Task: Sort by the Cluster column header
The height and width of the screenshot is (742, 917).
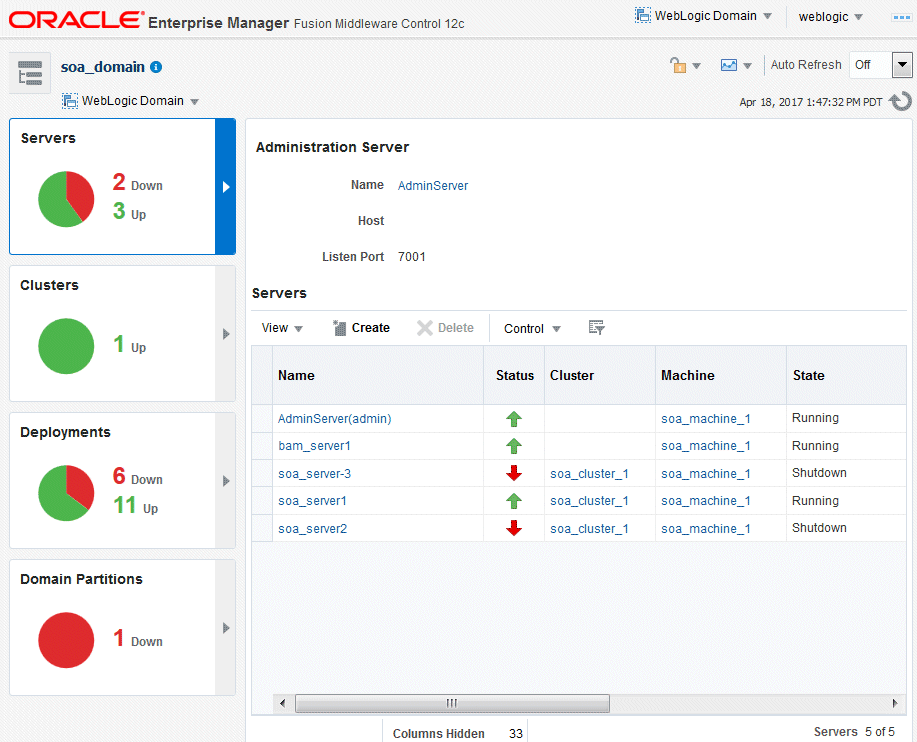Action: [600, 375]
